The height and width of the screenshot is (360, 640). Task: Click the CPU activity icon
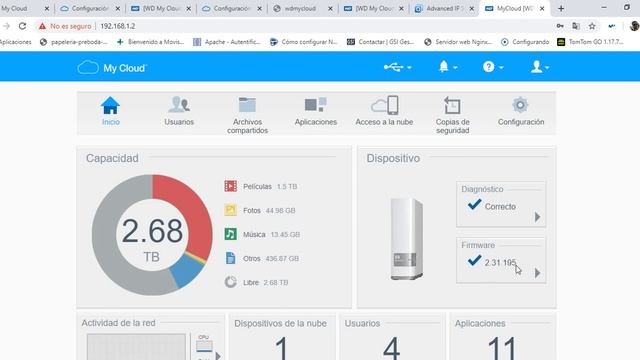[x=204, y=343]
